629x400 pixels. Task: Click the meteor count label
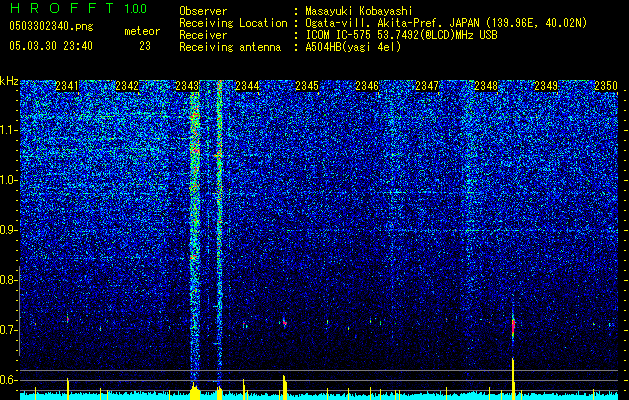(x=142, y=31)
